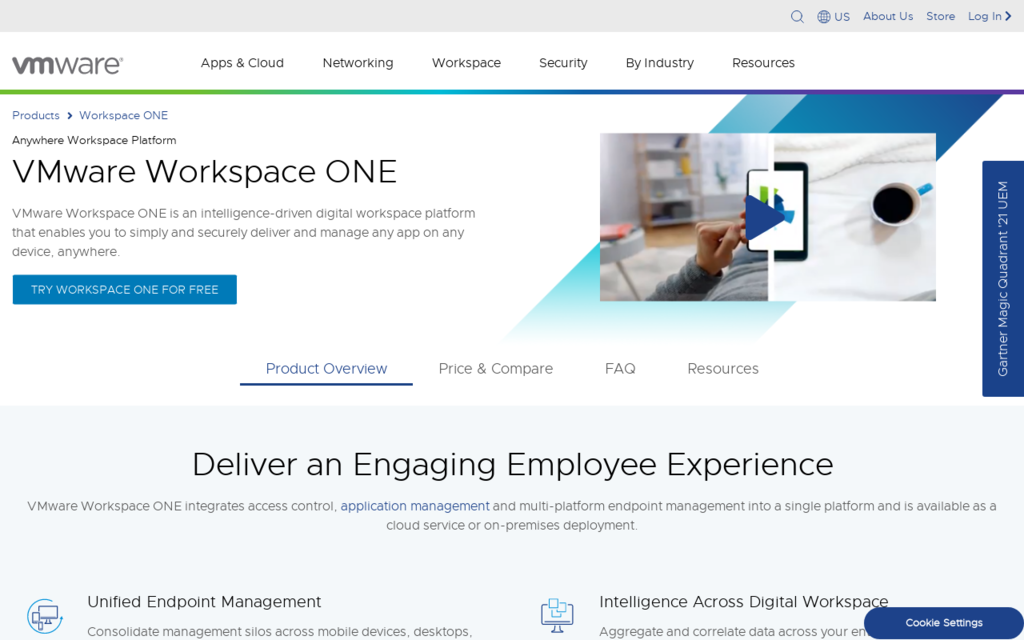The height and width of the screenshot is (640, 1024).
Task: Select the FAQ tab
Action: pyautogui.click(x=620, y=368)
